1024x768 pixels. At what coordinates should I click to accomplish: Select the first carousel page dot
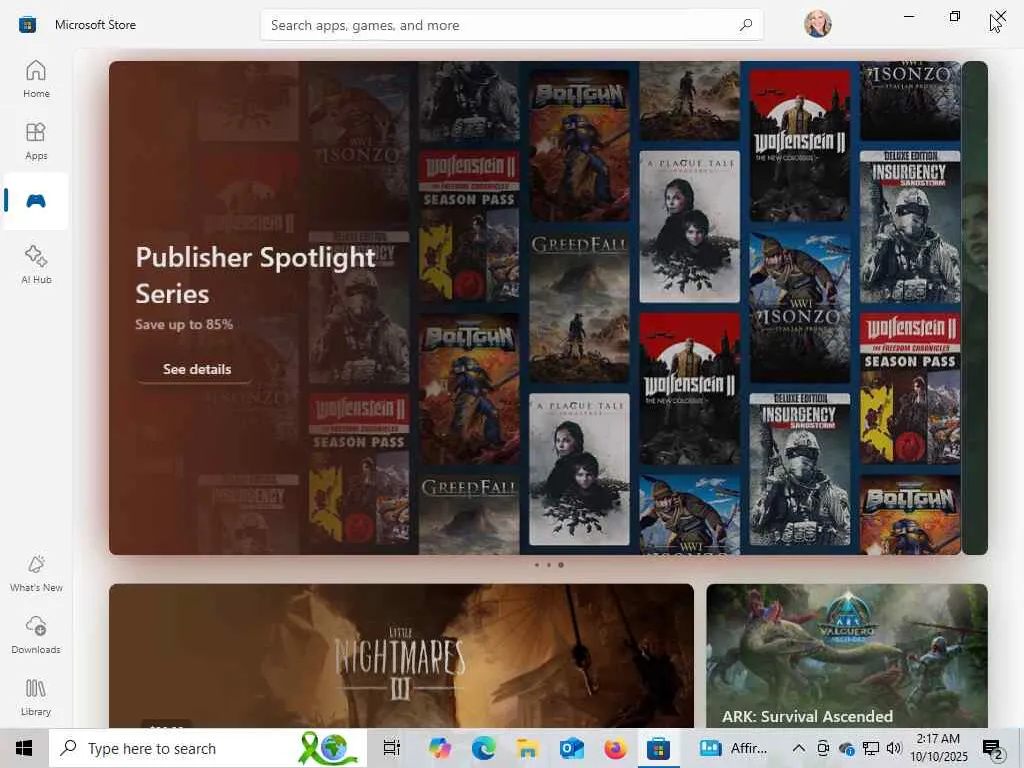click(x=537, y=565)
